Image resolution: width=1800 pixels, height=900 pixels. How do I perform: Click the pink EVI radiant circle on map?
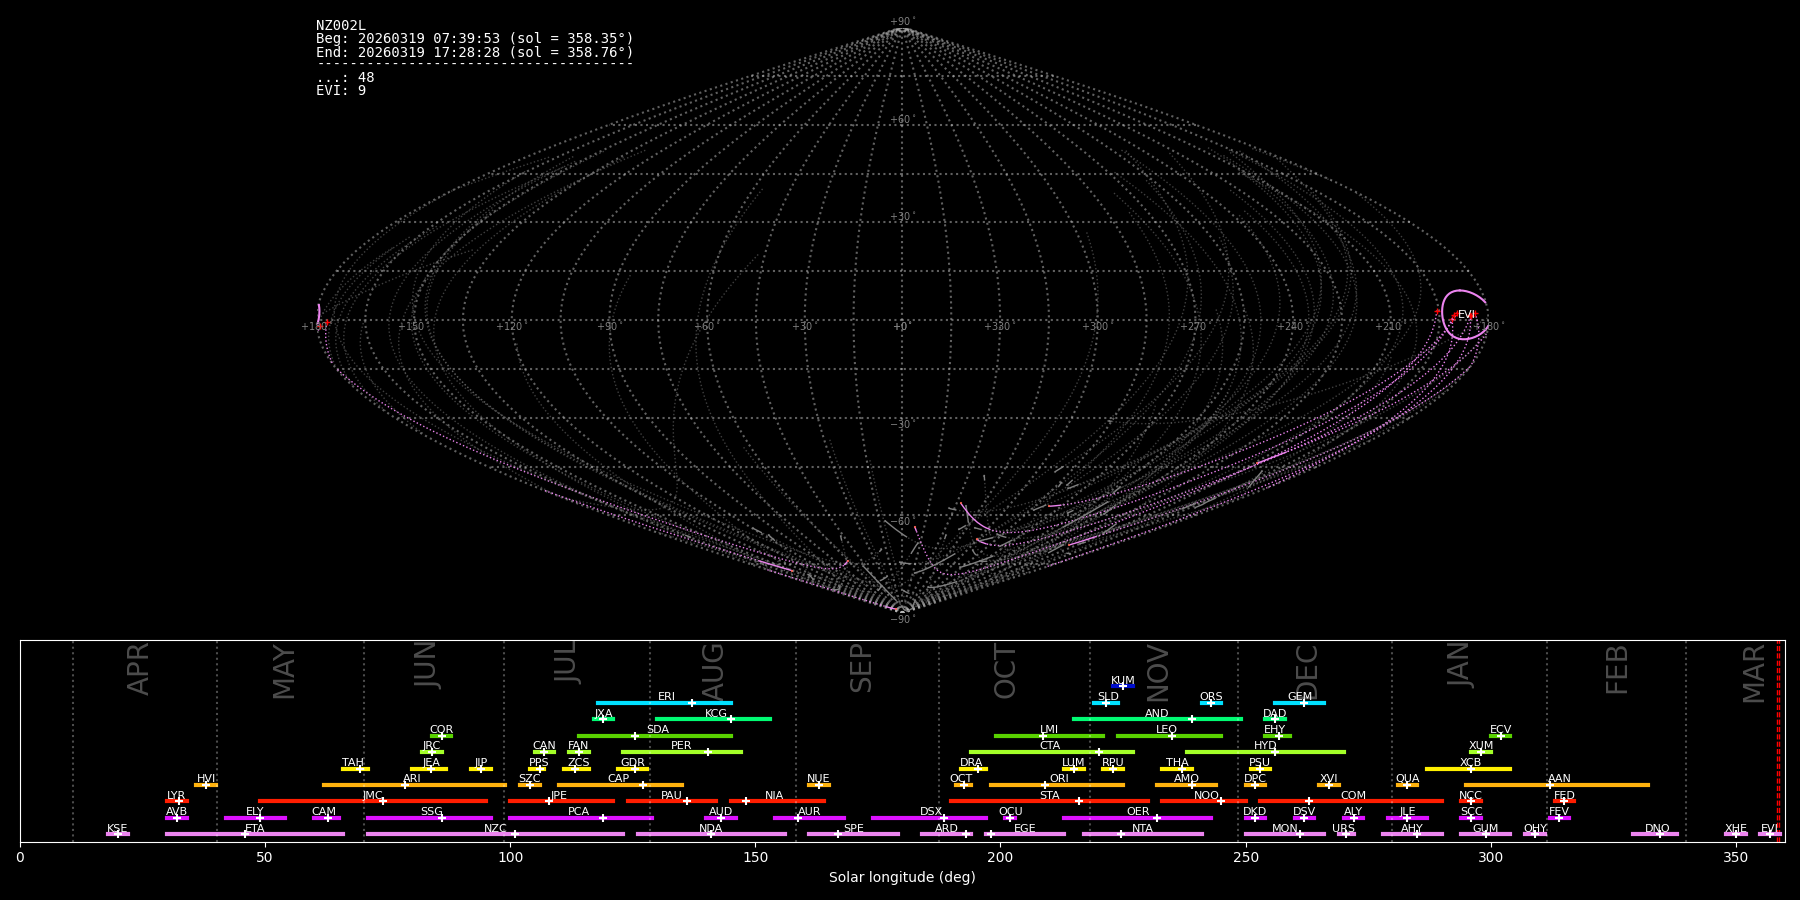1464,315
